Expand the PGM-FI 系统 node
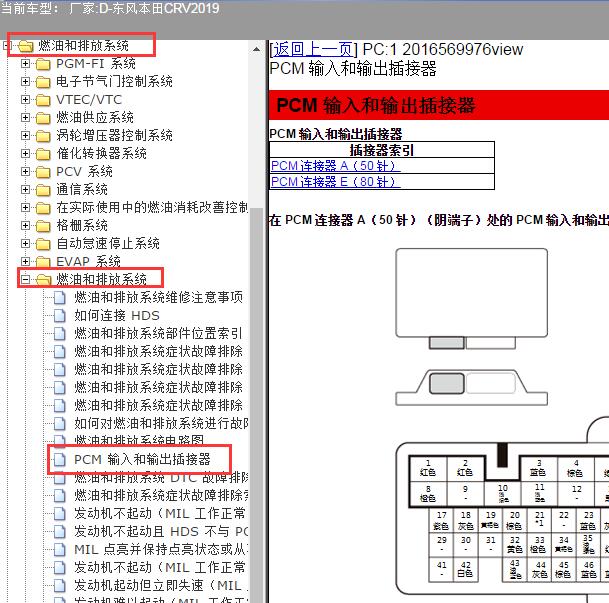 (x=25, y=63)
